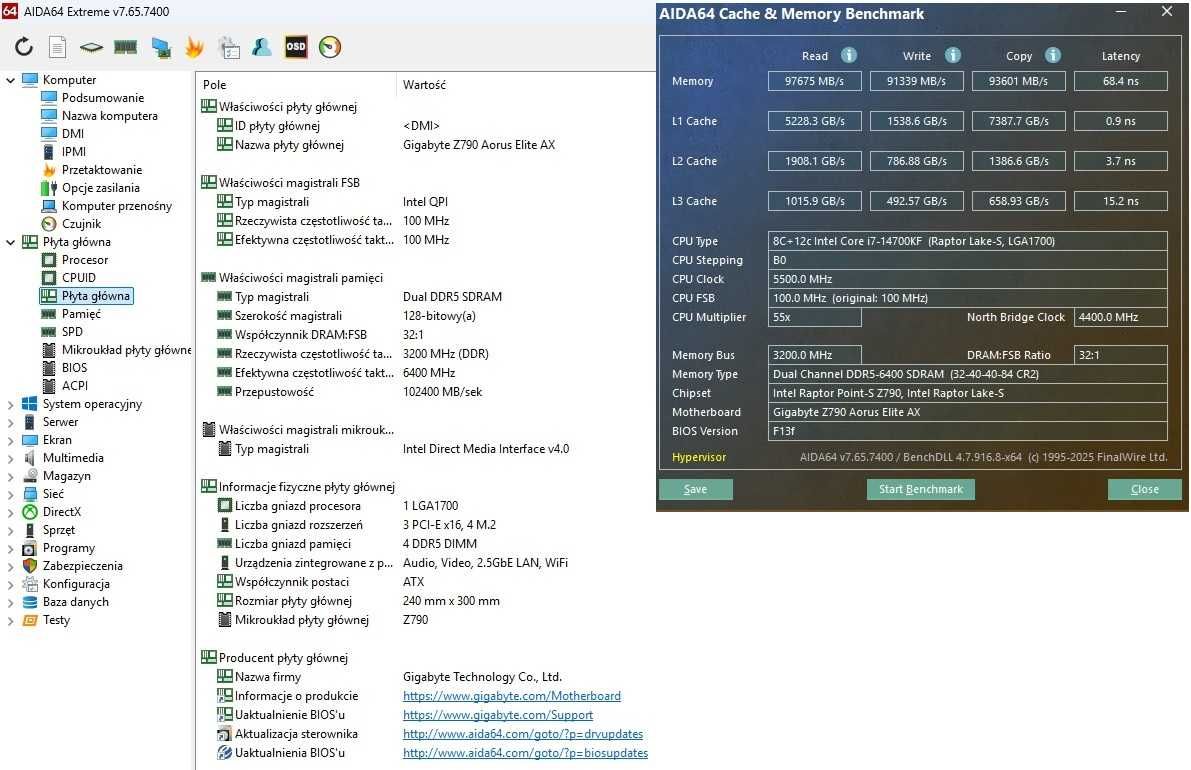
Task: Click the Read info icon
Action: [x=848, y=55]
